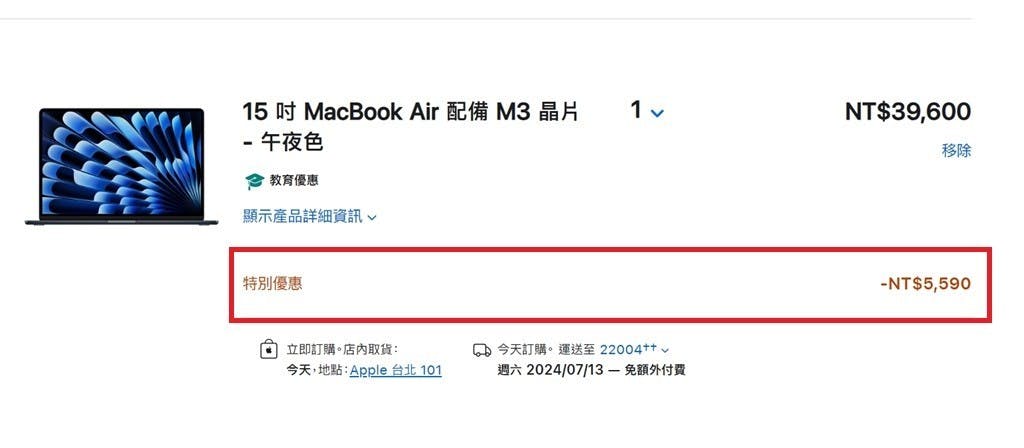Click the graduation cap education icon
Screen dimensions: 1024x448
pyautogui.click(x=255, y=181)
